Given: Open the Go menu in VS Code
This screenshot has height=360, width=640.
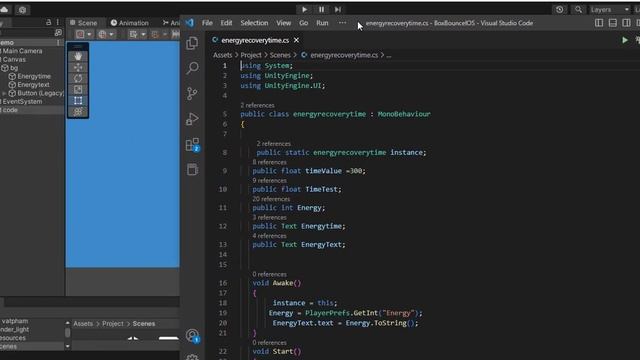Looking at the screenshot, I should coord(304,23).
